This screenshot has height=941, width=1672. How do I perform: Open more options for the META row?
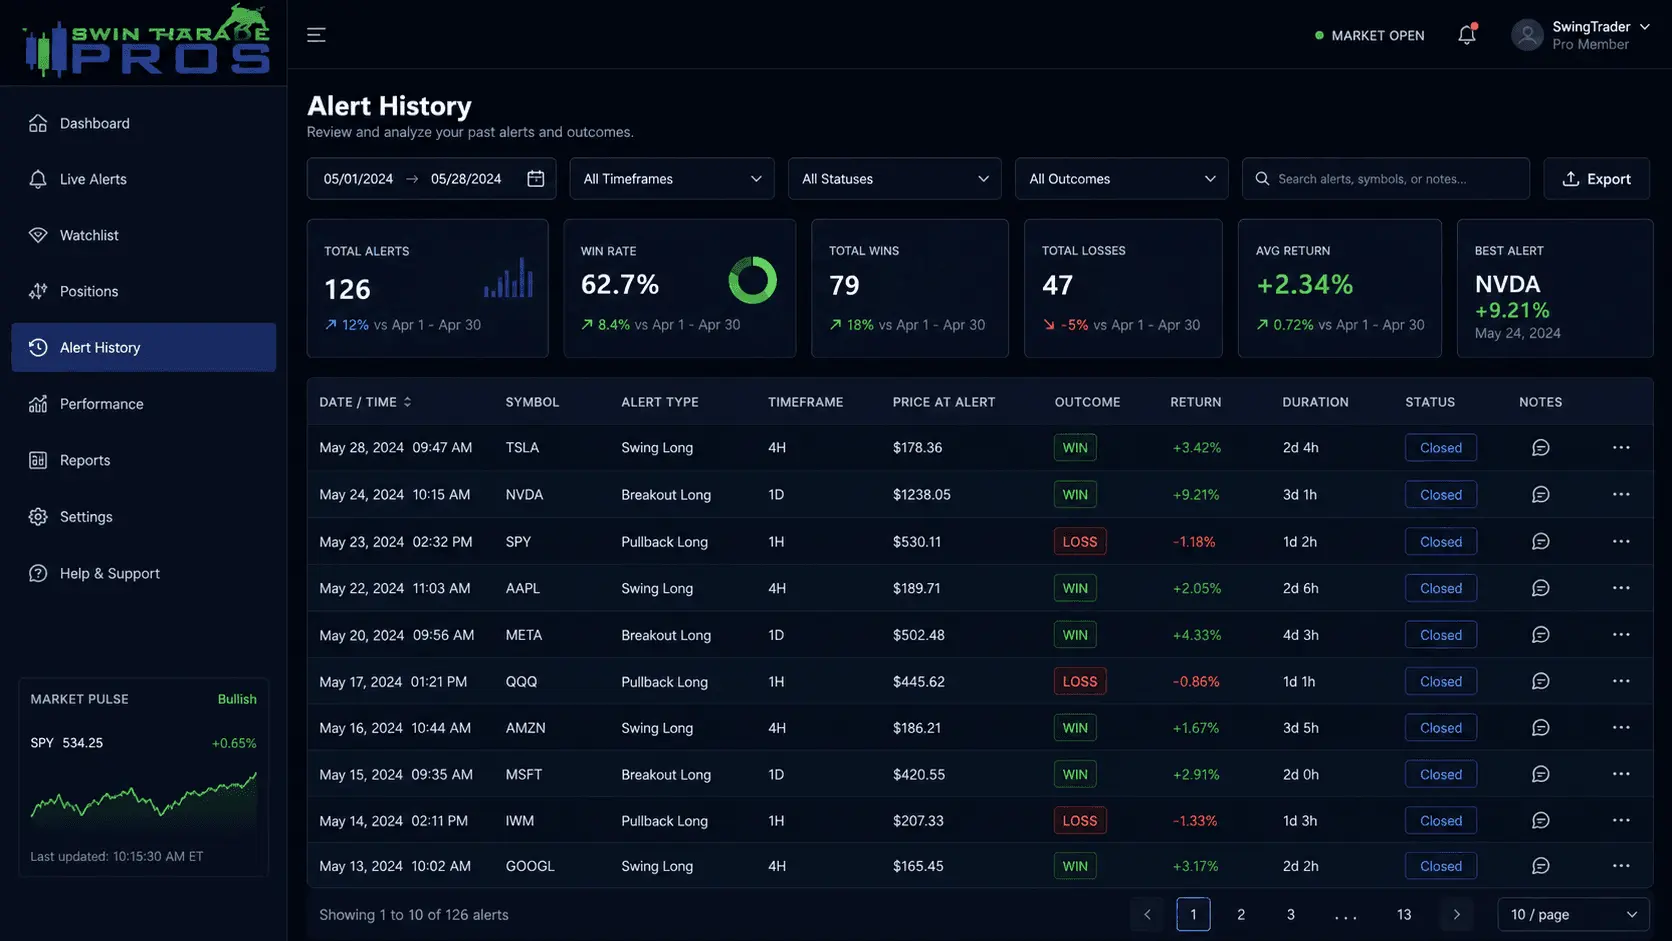click(x=1621, y=635)
